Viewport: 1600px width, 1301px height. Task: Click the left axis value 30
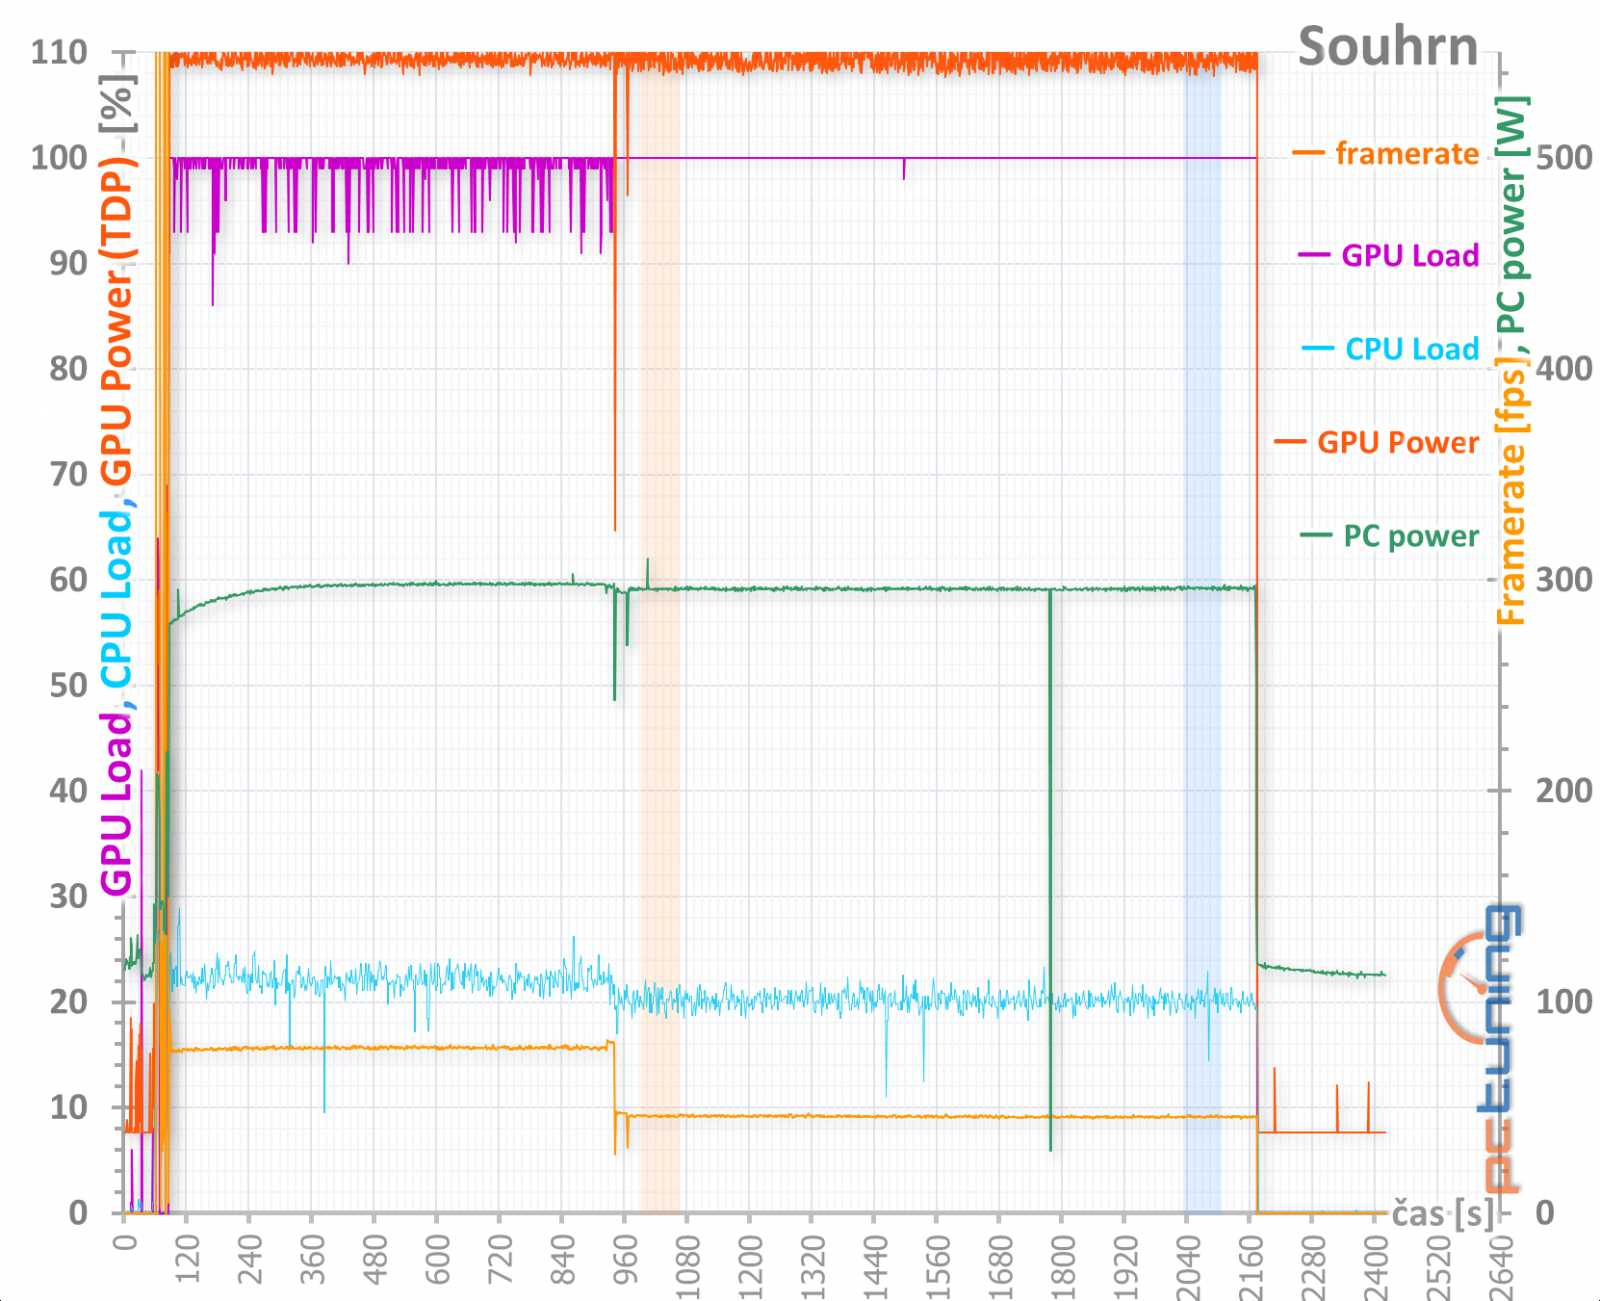coord(69,897)
